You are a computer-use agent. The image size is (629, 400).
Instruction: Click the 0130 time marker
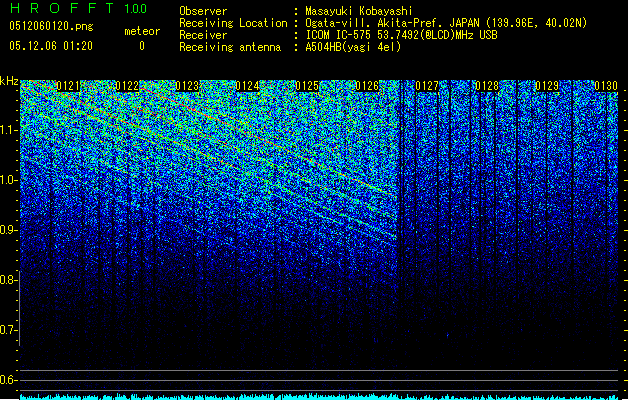[x=606, y=86]
